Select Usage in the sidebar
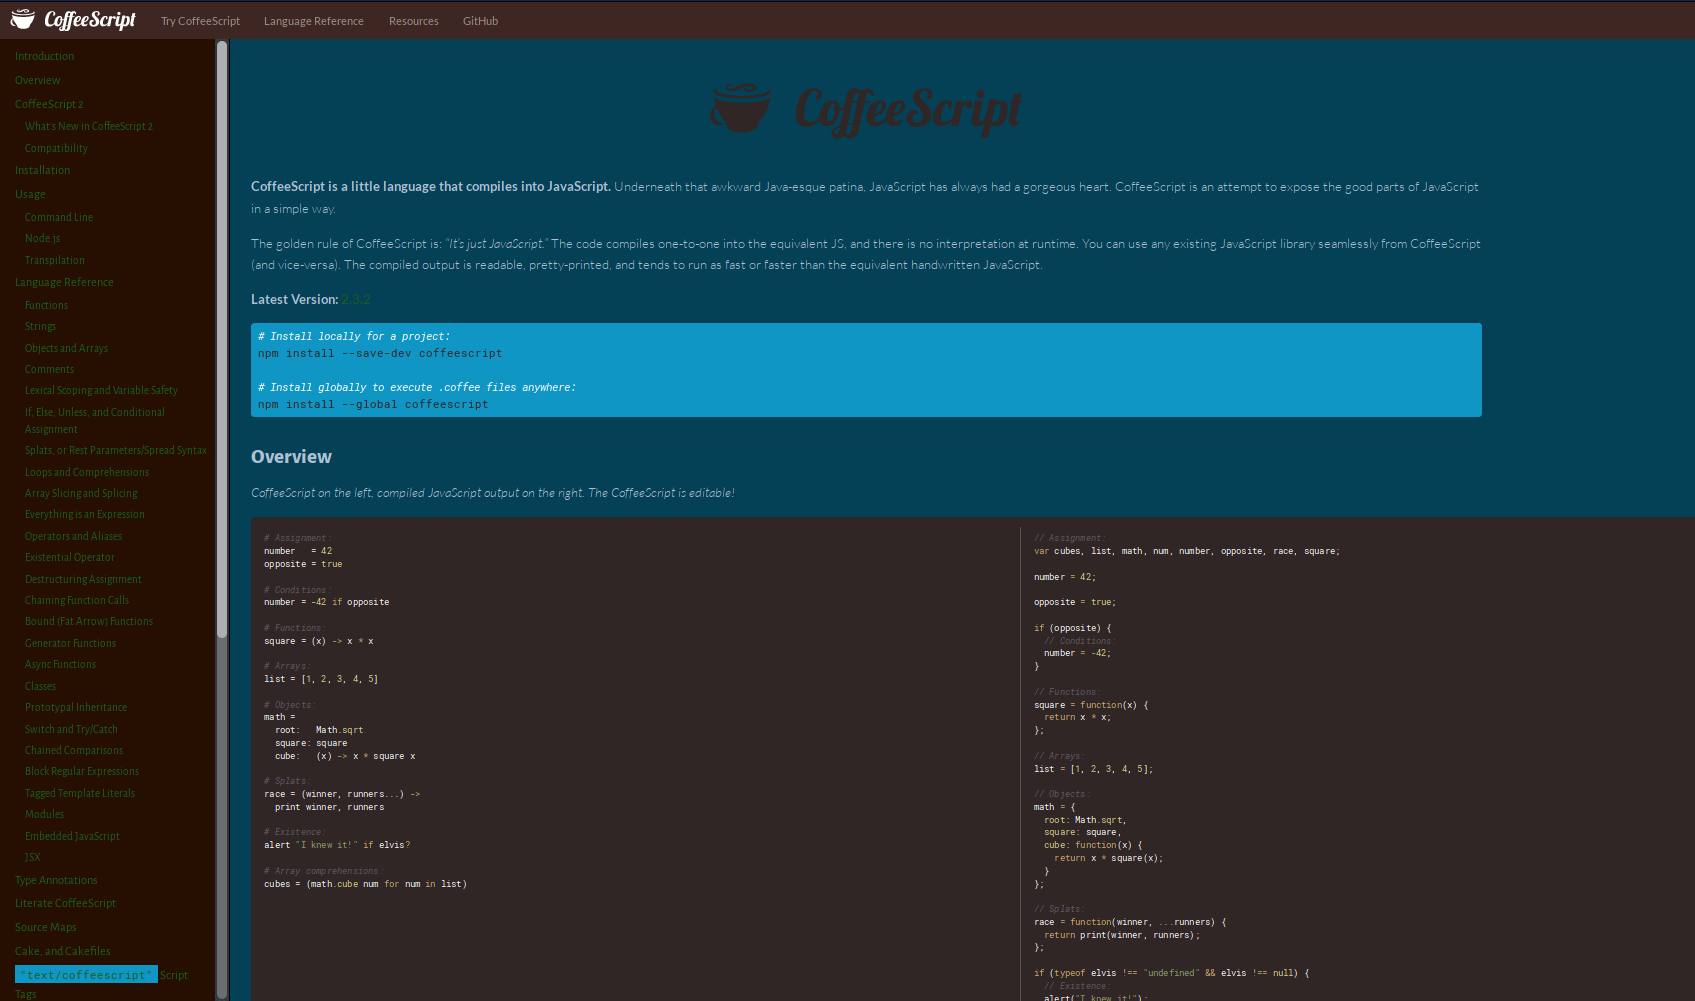Screen dimensions: 1695x1001 click(x=30, y=194)
